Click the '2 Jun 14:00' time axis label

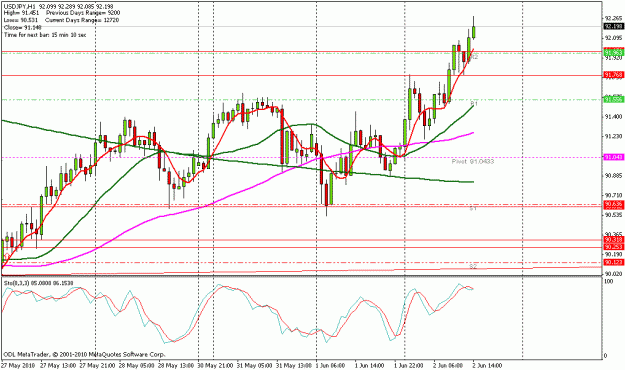point(487,365)
